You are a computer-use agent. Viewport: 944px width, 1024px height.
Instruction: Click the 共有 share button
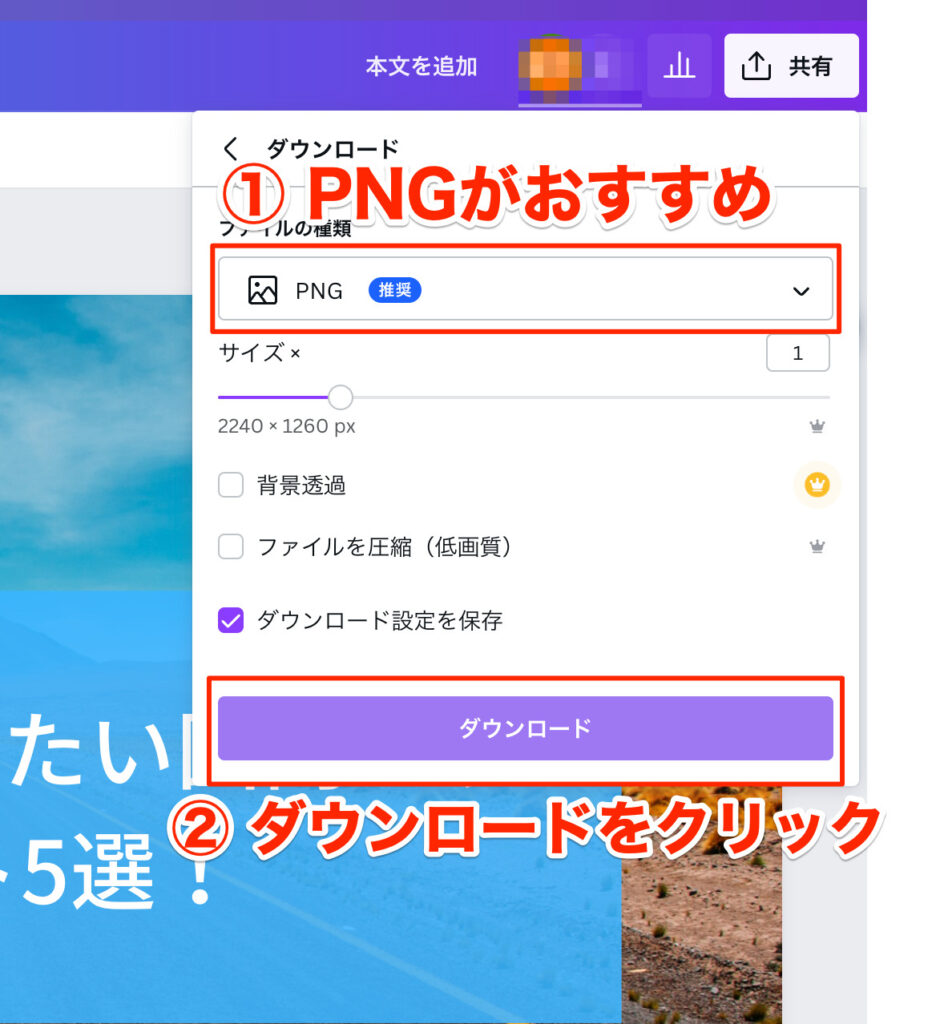791,66
